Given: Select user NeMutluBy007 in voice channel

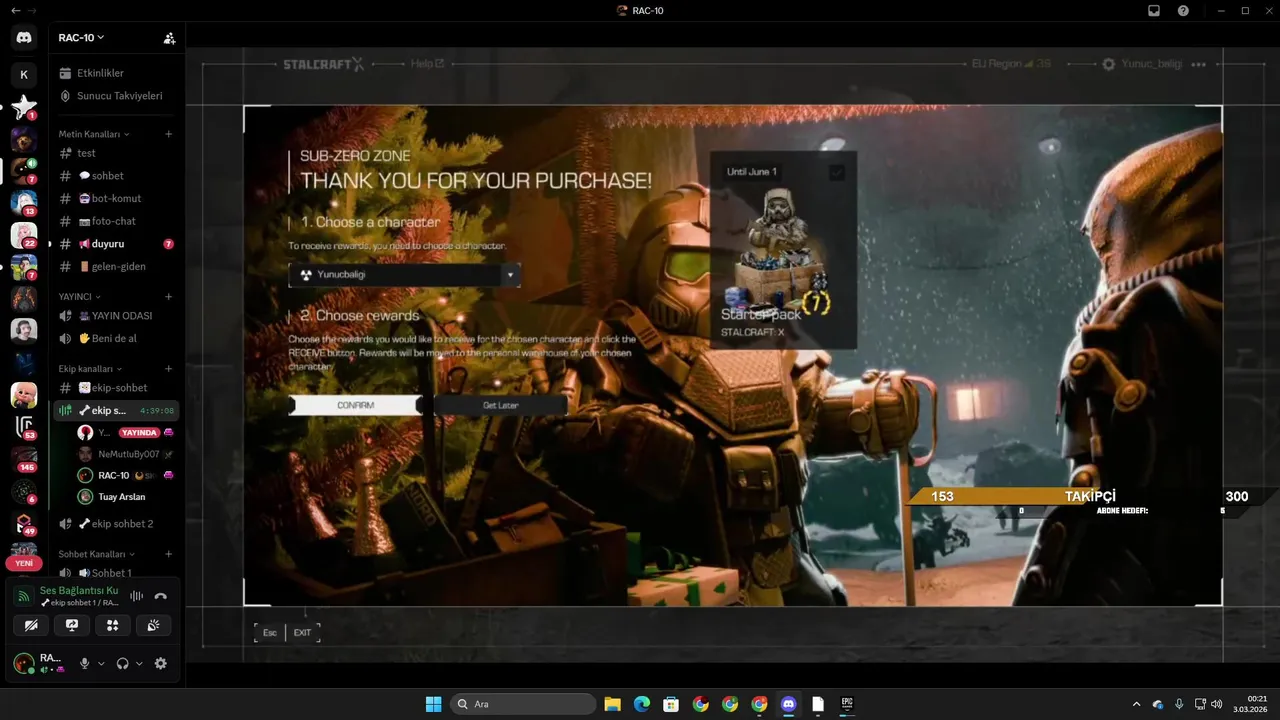Looking at the screenshot, I should (126, 454).
